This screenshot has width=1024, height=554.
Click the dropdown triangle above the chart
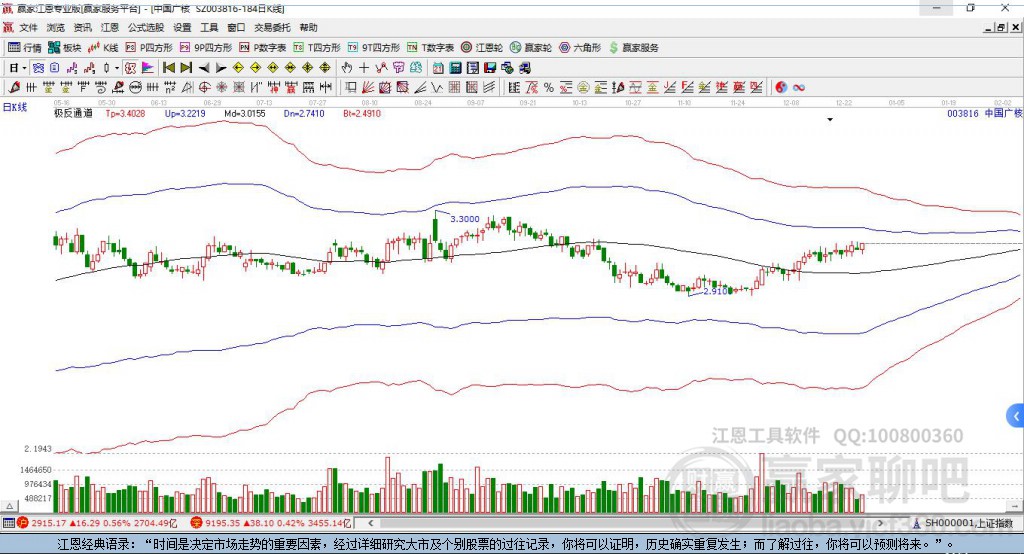point(830,120)
